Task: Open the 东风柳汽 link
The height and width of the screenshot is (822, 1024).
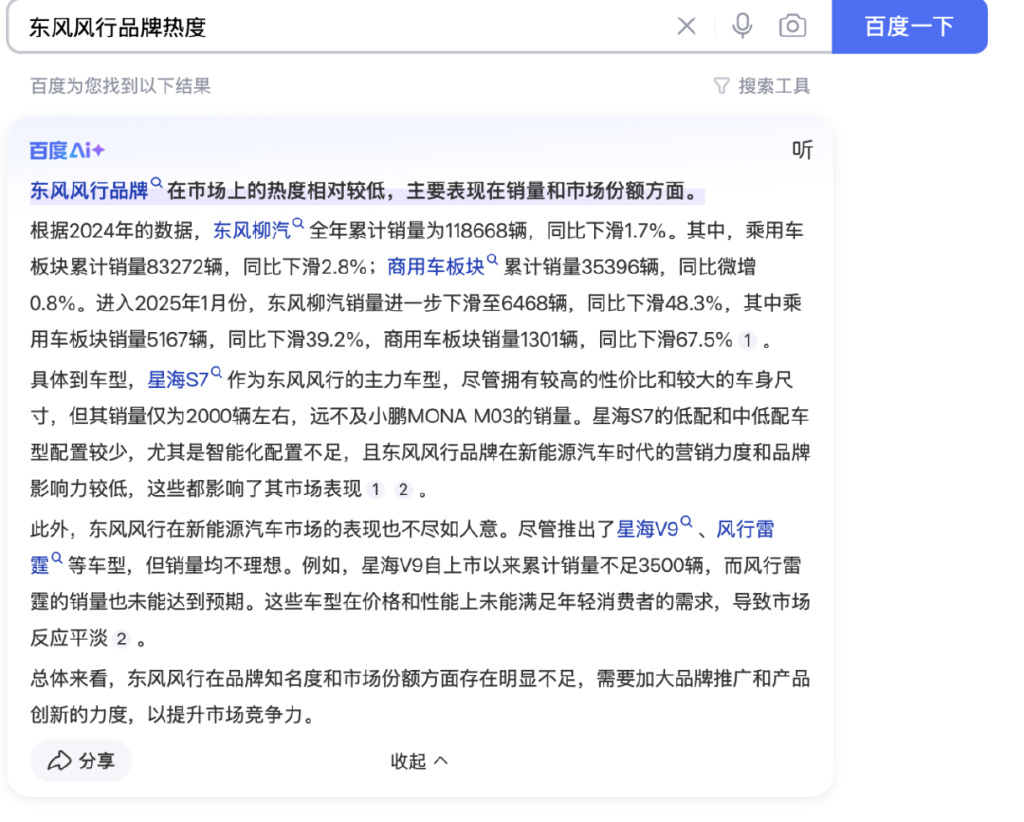Action: 251,230
